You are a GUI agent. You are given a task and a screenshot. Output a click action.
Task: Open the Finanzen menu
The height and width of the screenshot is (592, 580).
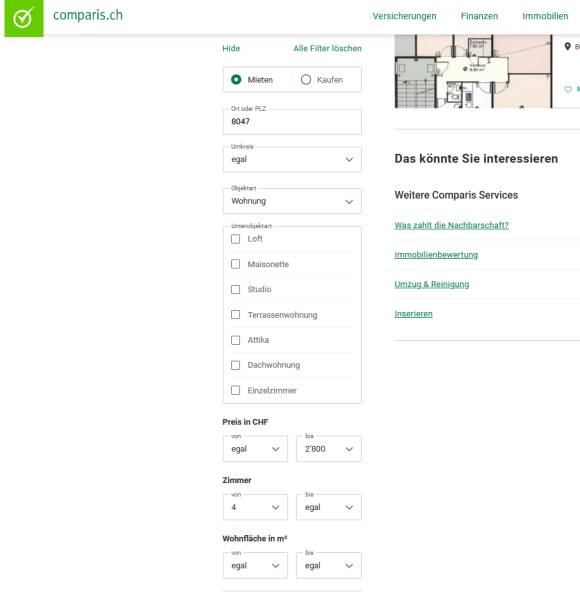[479, 16]
